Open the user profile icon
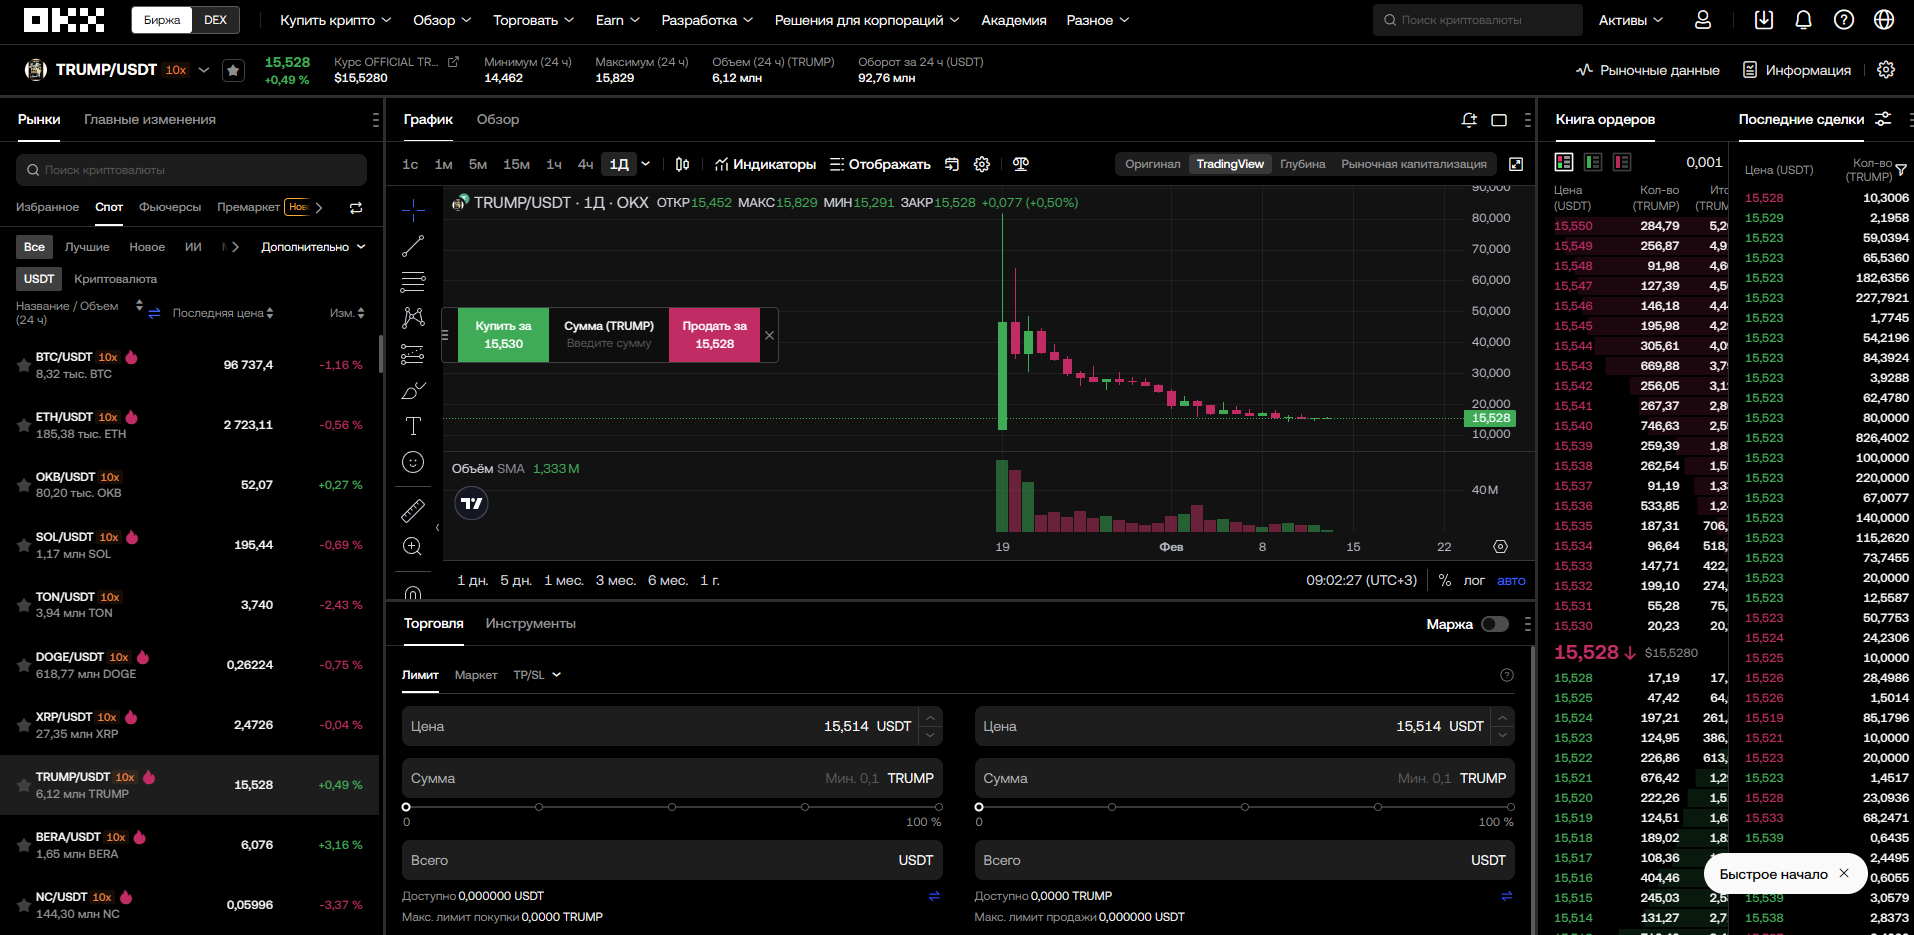Image resolution: width=1914 pixels, height=935 pixels. pos(1702,20)
